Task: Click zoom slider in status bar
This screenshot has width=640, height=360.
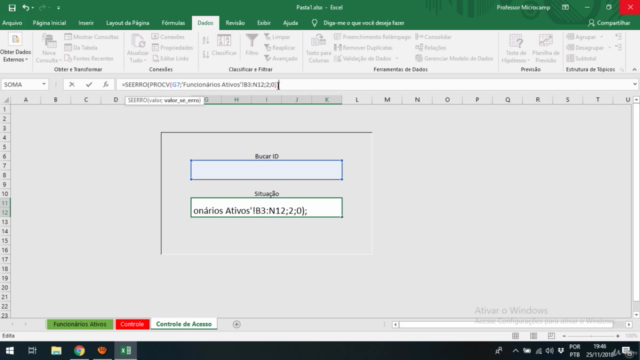Action: pos(591,336)
